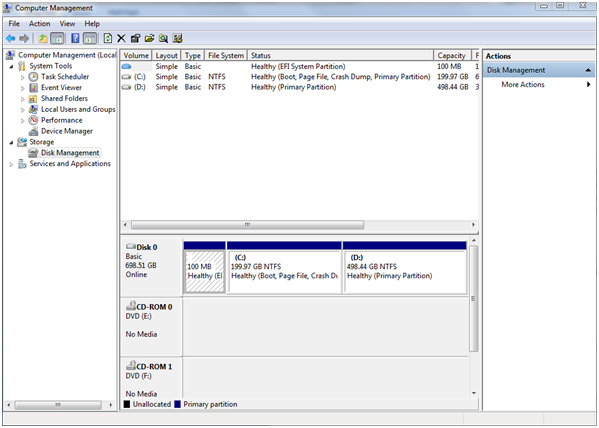Open the View menu
Viewport: 599px width, 428px height.
pyautogui.click(x=67, y=24)
